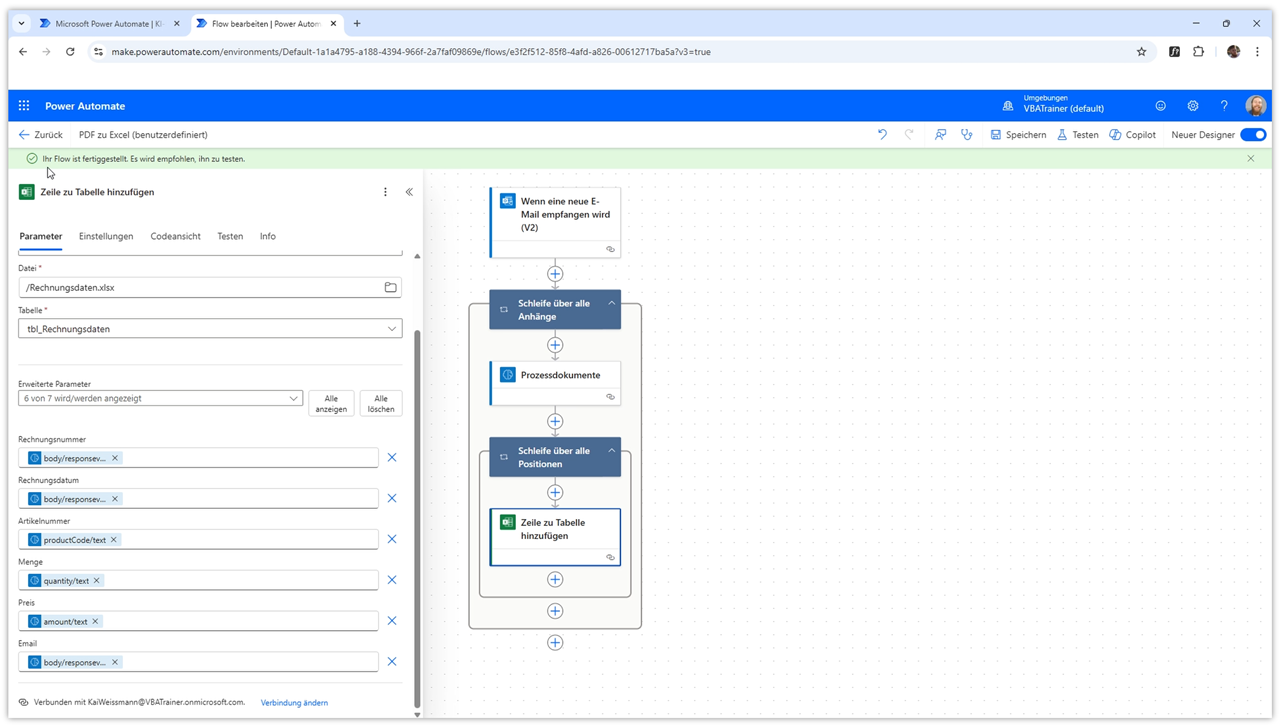Open Copilot from the toolbar

(x=1132, y=134)
